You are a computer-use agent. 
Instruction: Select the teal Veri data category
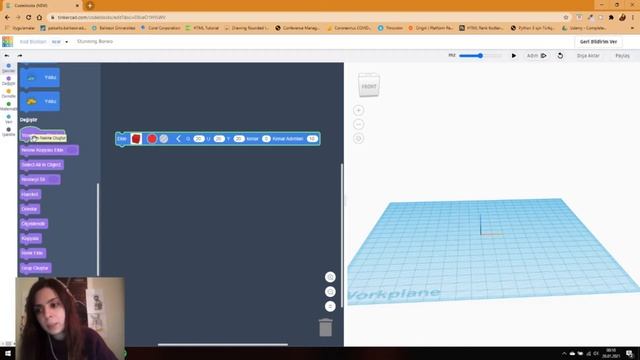(x=8, y=119)
